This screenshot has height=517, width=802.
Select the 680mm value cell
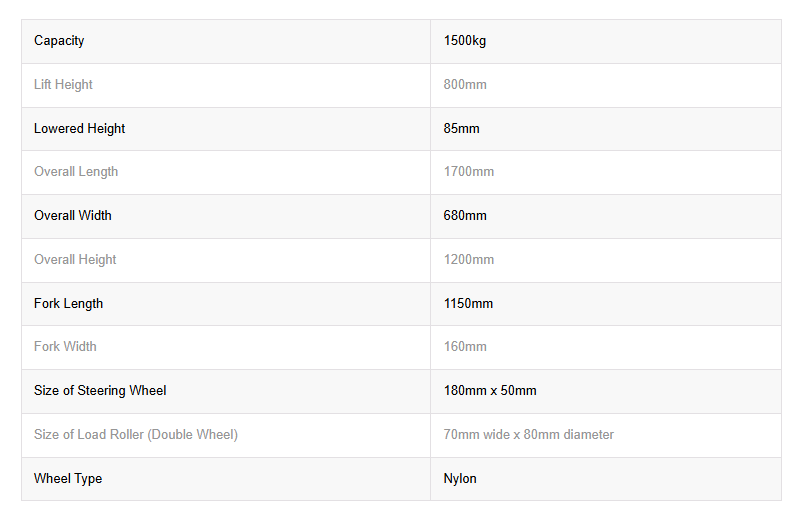[606, 216]
